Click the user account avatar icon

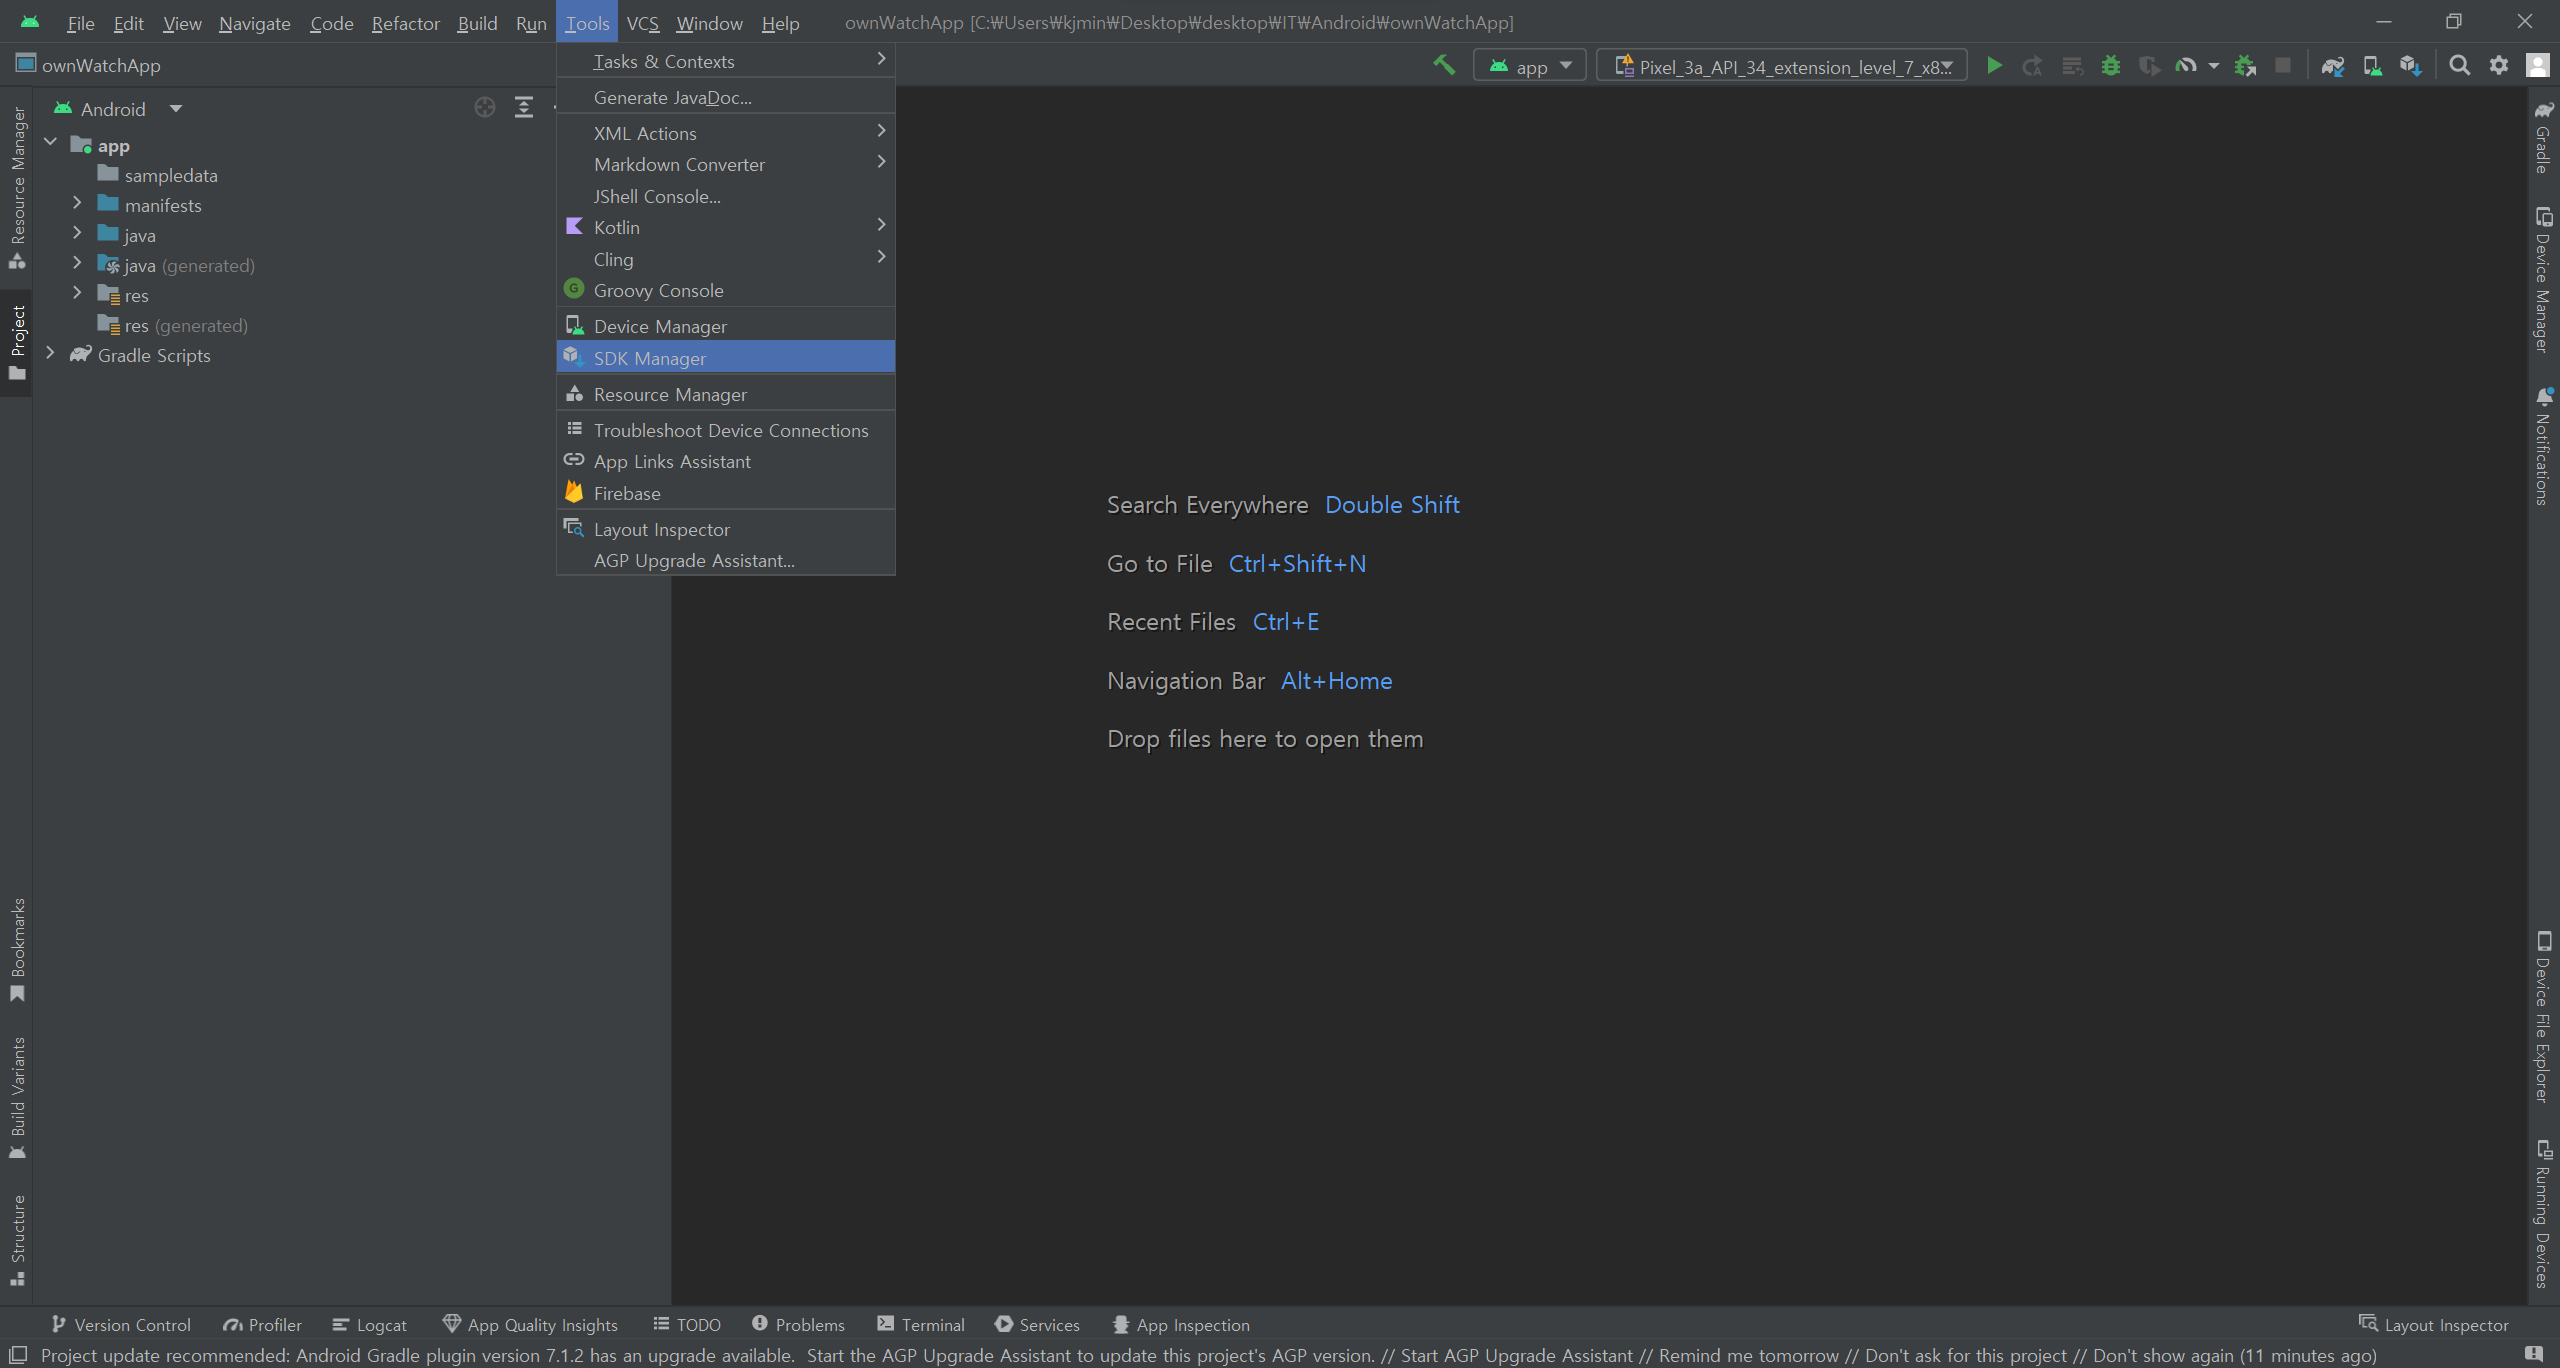coord(2537,66)
